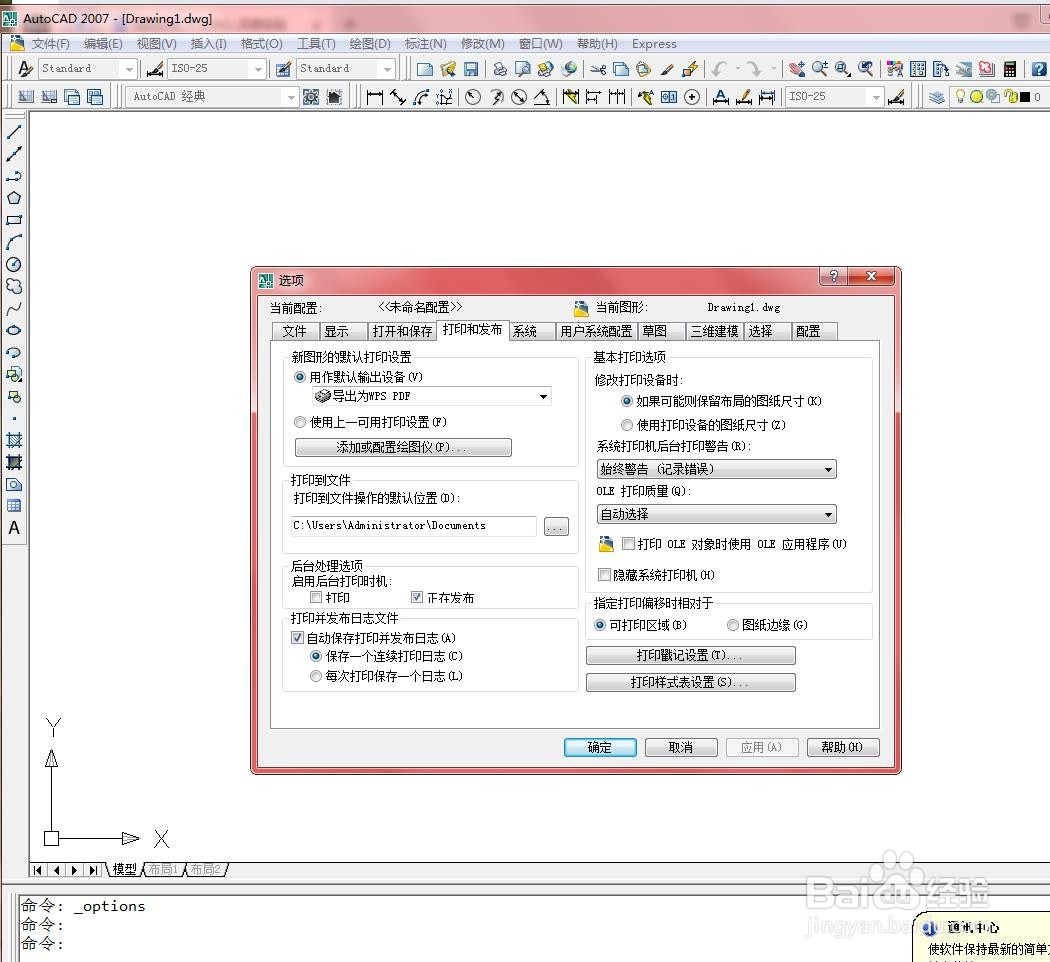1050x962 pixels.
Task: Switch to 打开和保存 tab
Action: [402, 331]
